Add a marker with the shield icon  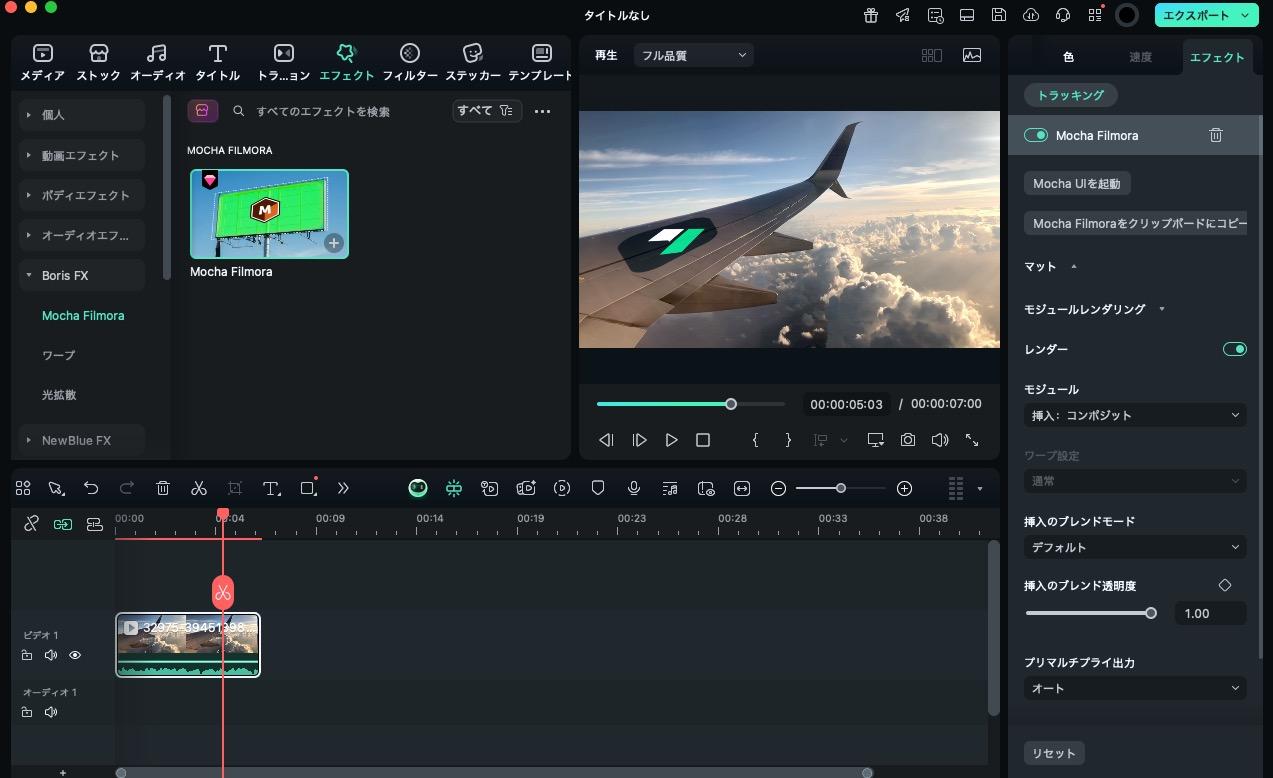pyautogui.click(x=598, y=488)
